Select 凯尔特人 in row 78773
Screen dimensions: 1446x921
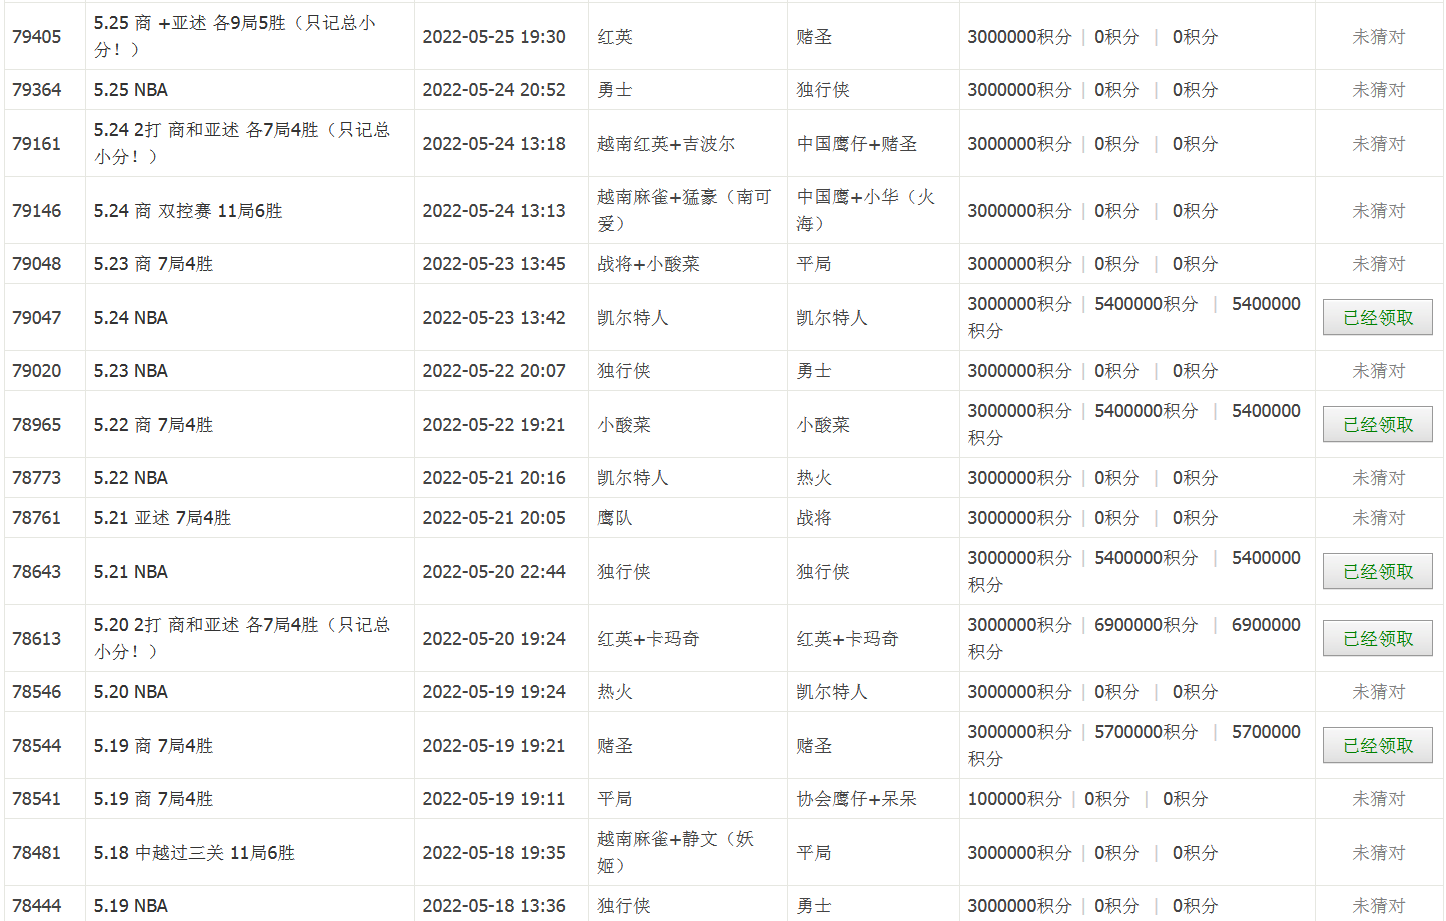point(630,477)
